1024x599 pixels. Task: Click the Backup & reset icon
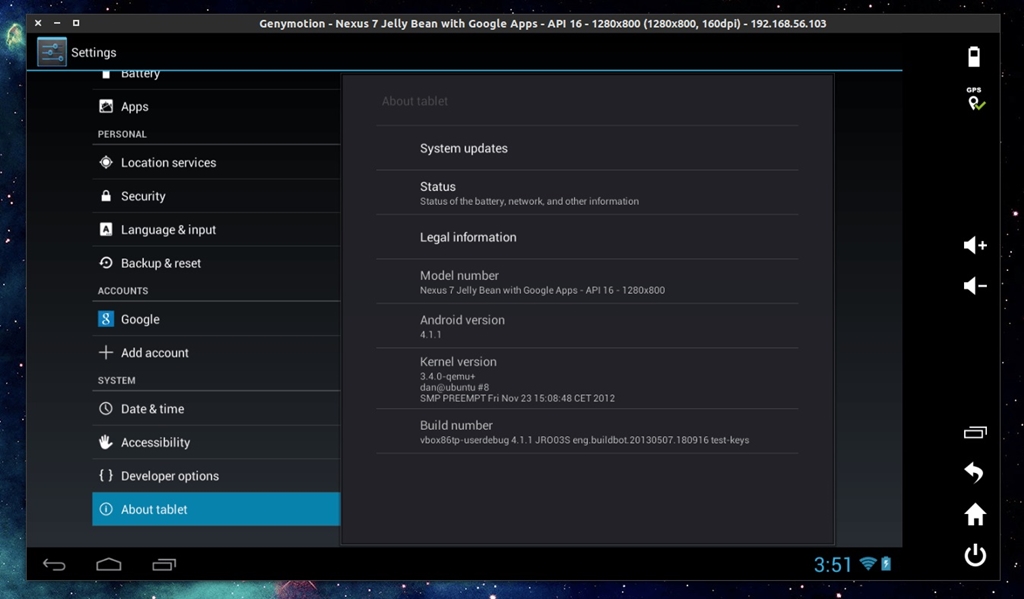pyautogui.click(x=106, y=263)
